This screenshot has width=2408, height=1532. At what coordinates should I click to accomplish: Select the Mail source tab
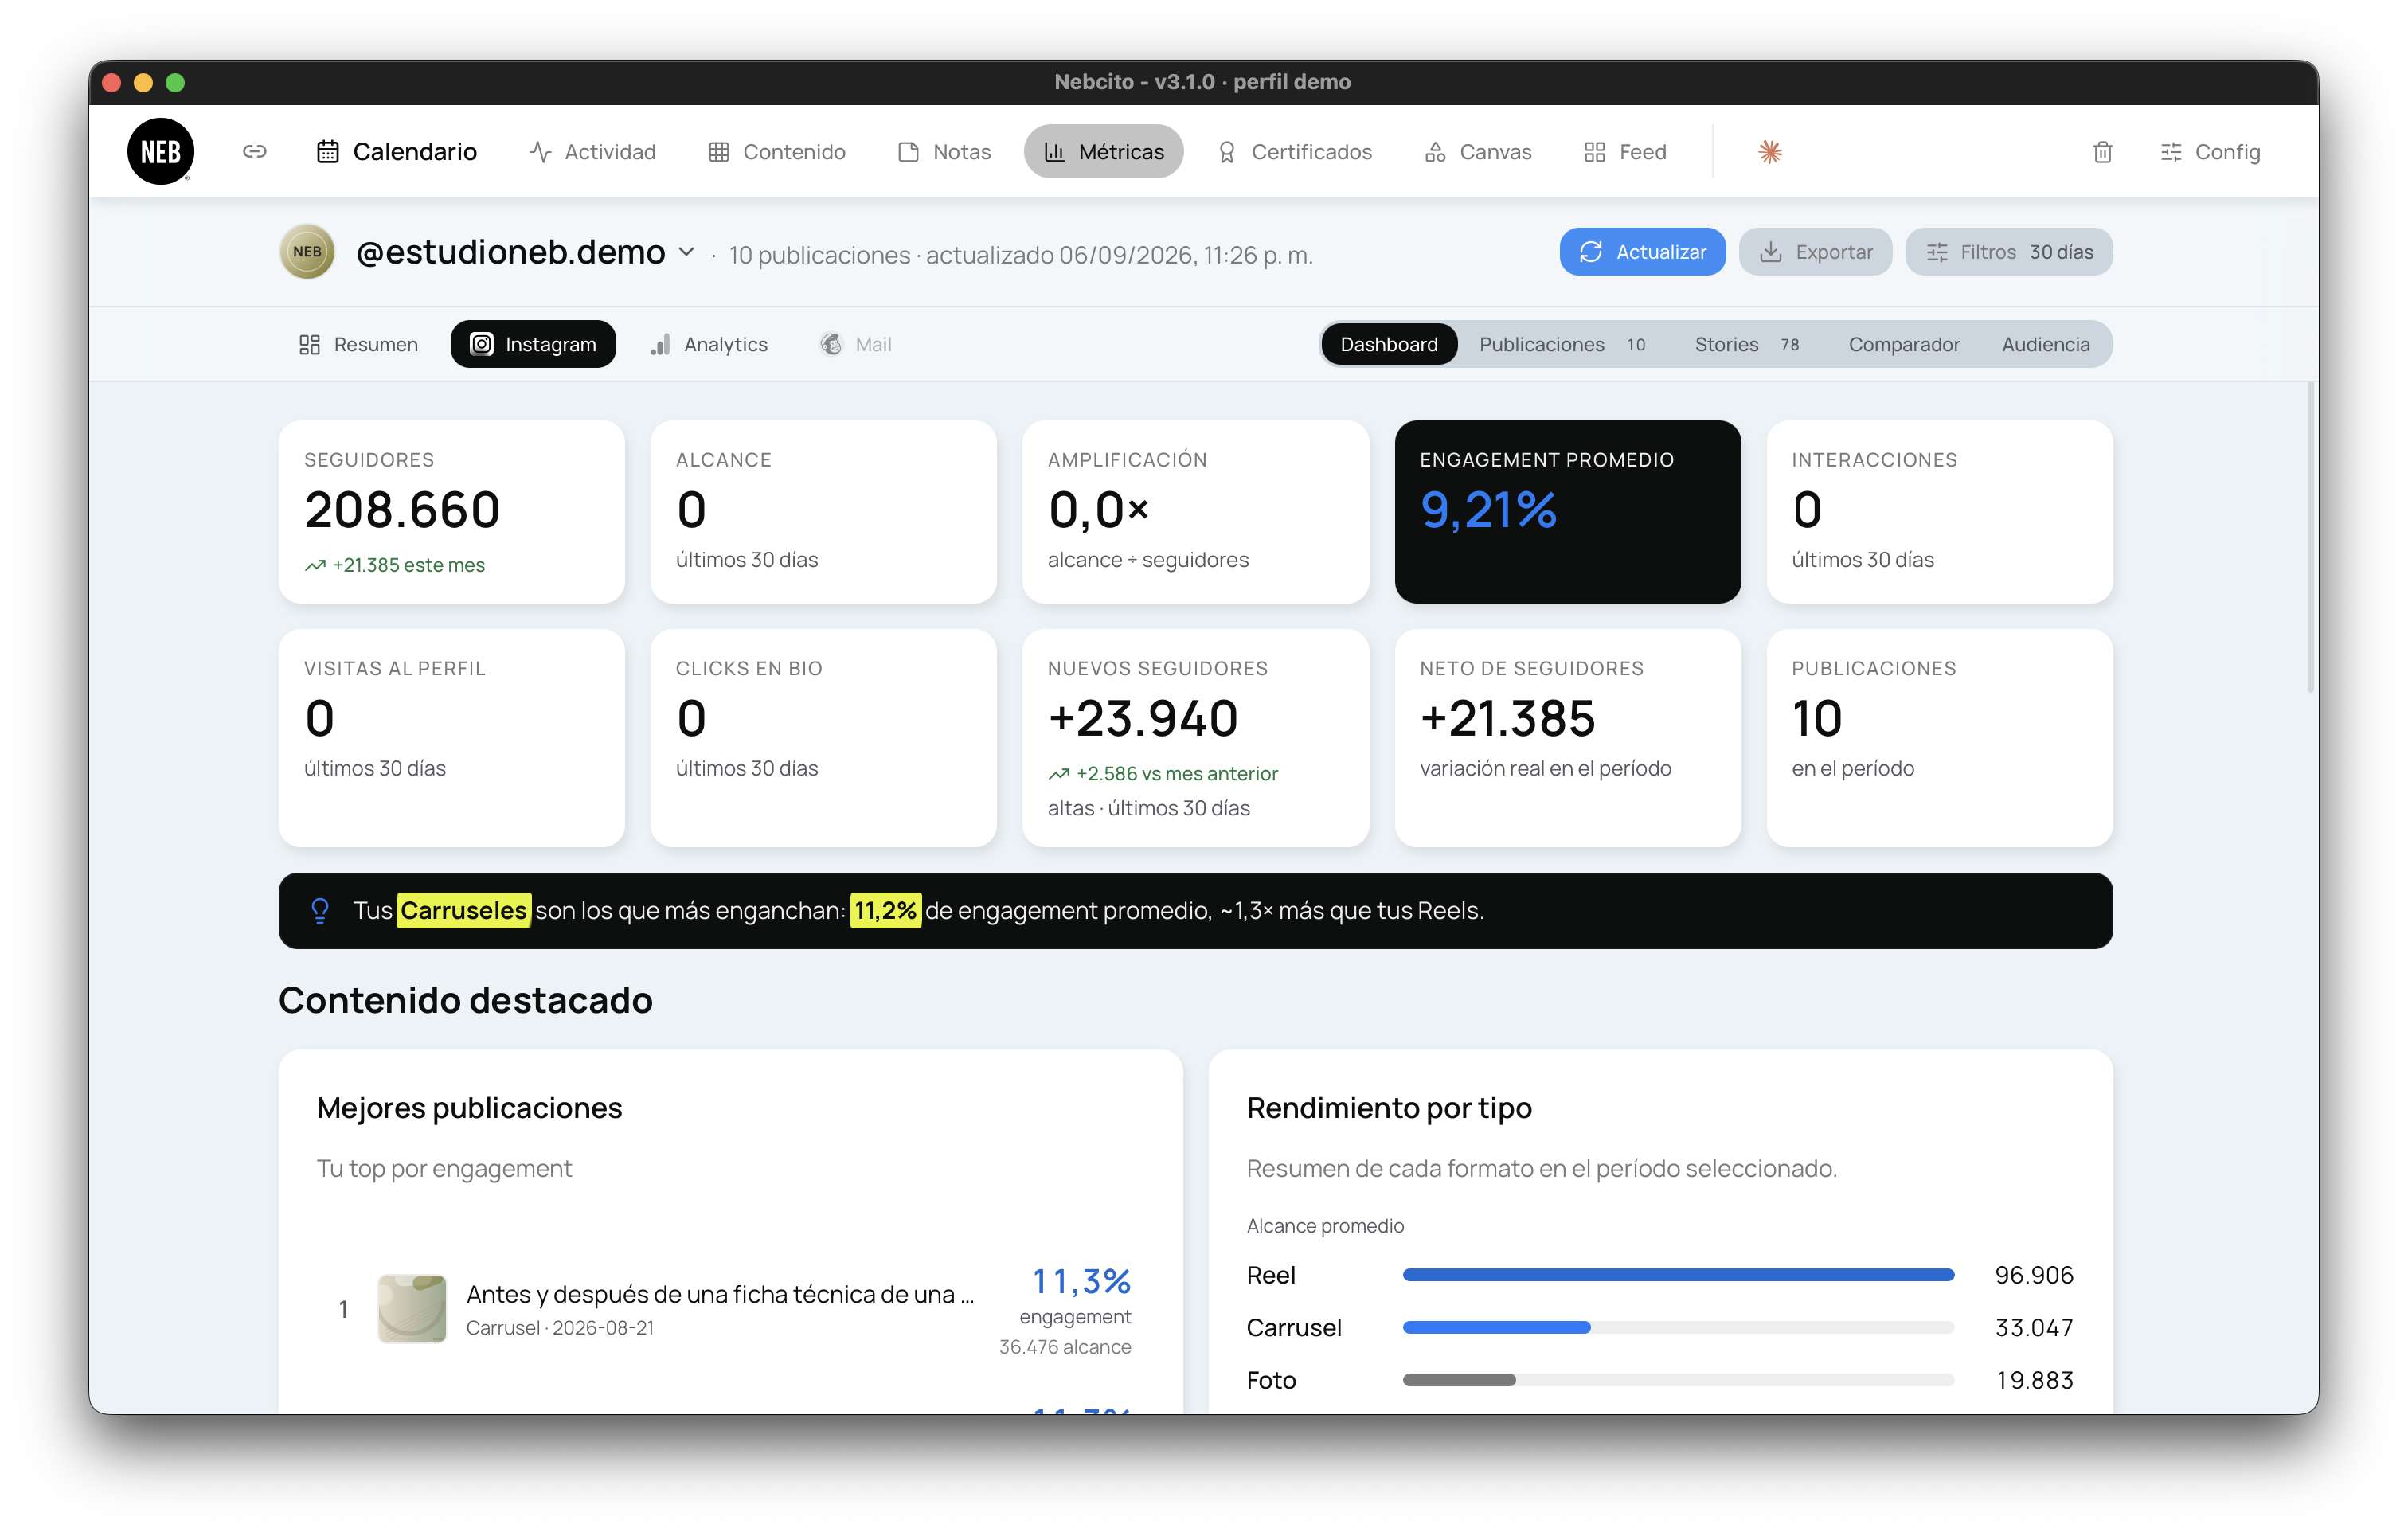856,344
